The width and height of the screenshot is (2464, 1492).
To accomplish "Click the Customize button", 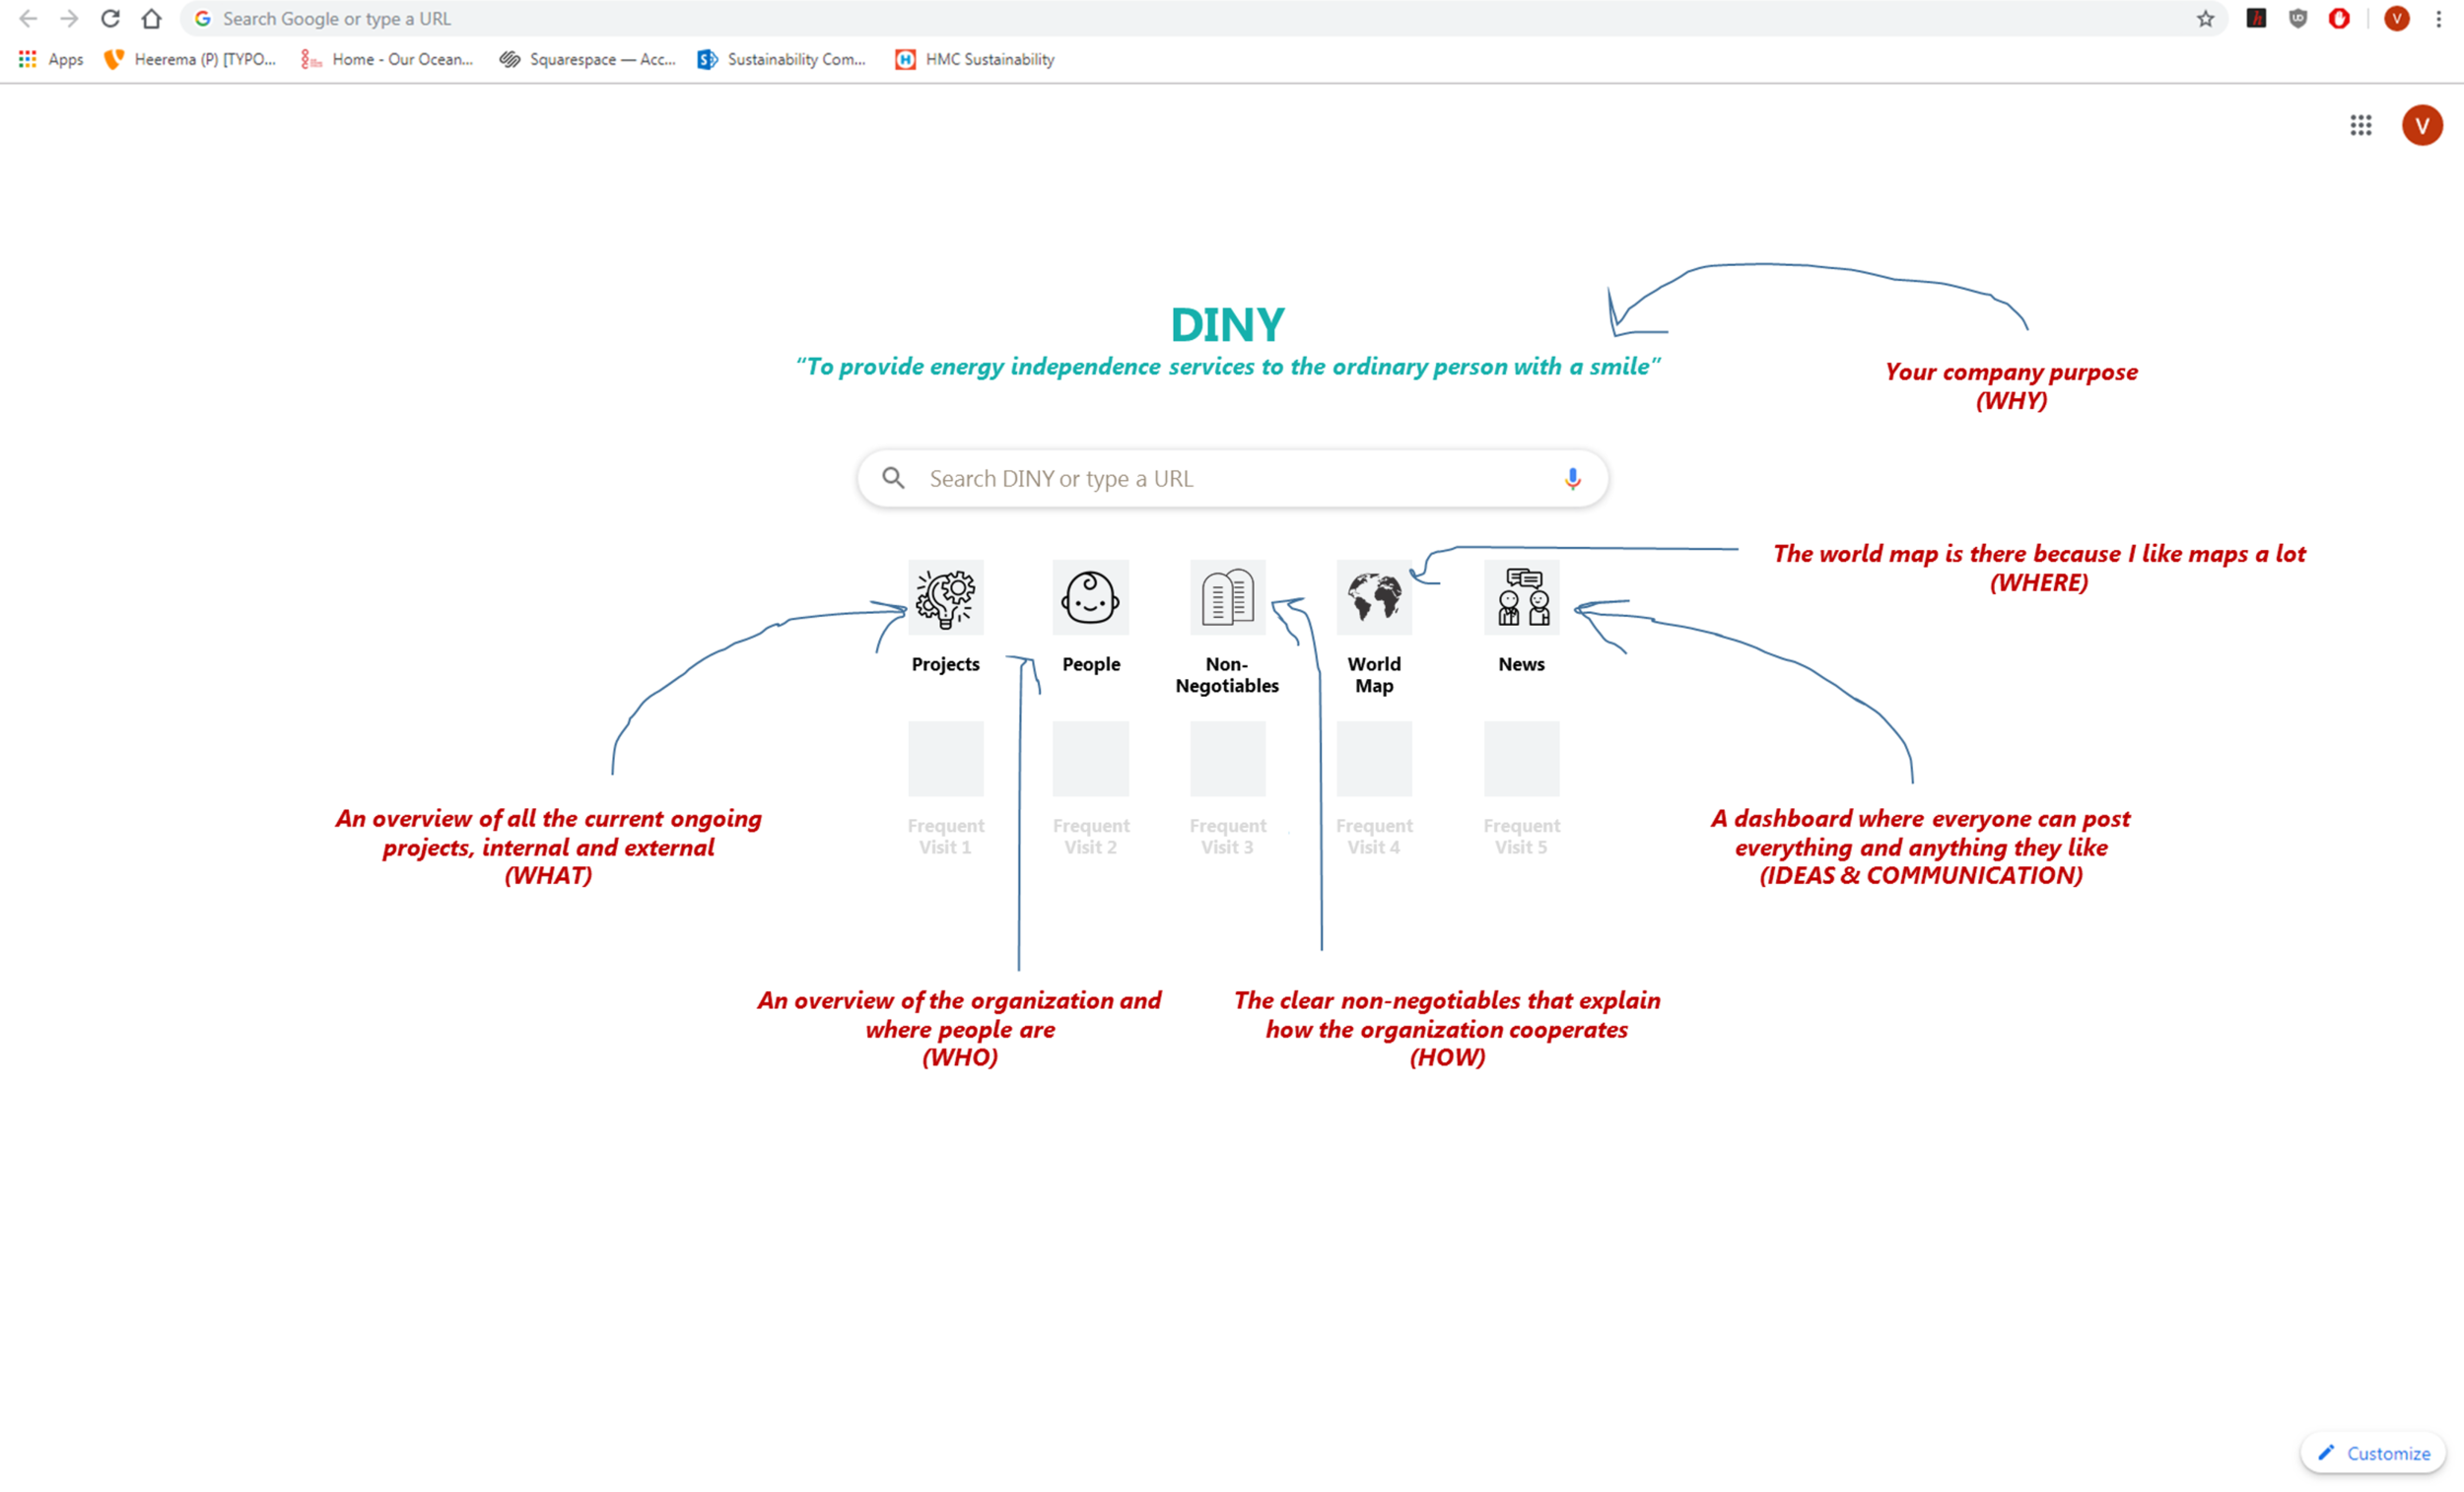I will [2373, 1453].
